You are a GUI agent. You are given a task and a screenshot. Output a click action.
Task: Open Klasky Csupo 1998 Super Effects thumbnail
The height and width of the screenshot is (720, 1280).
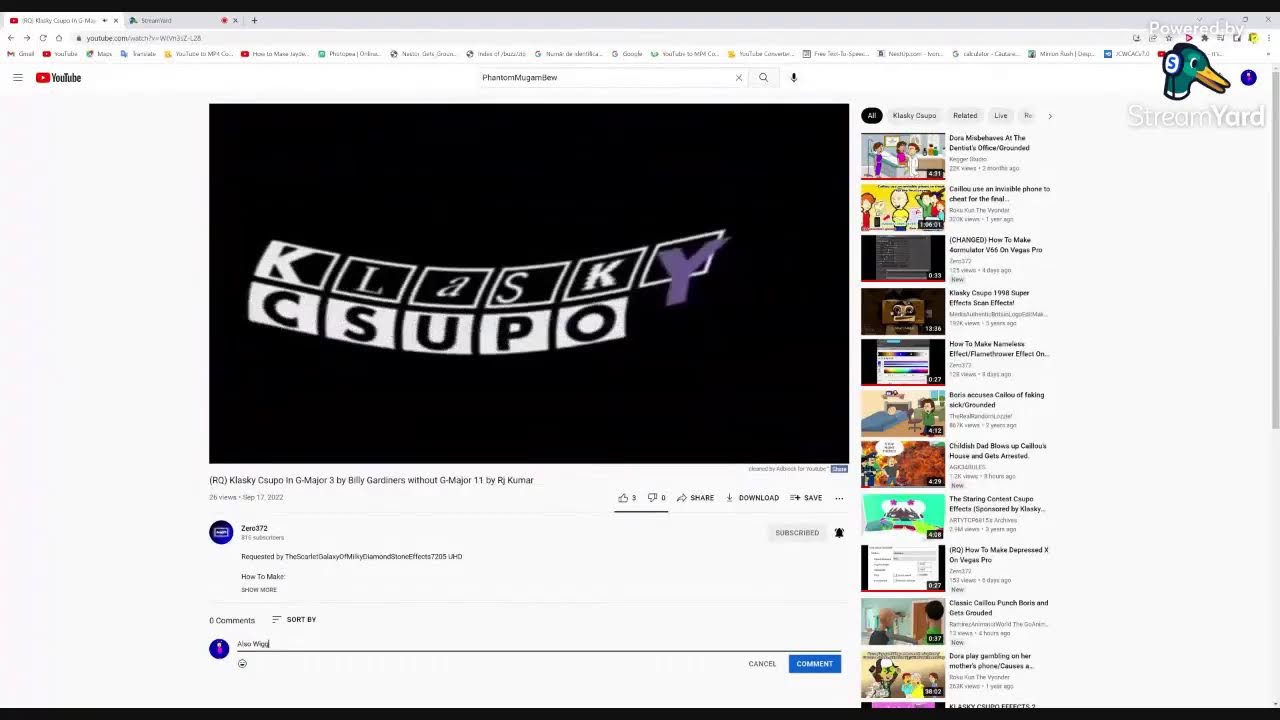point(903,311)
